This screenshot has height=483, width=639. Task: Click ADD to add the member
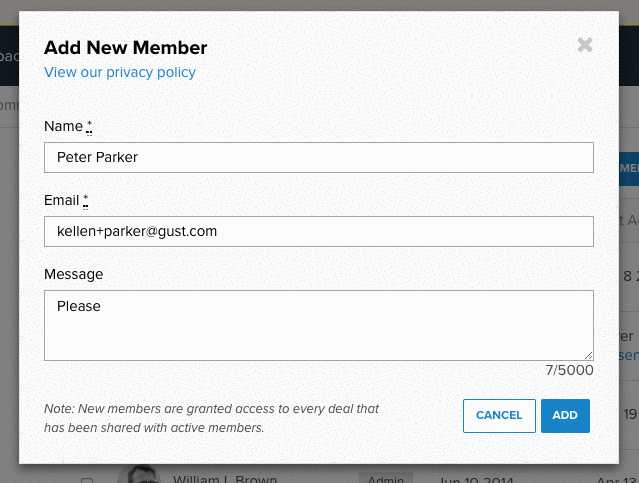pyautogui.click(x=565, y=416)
